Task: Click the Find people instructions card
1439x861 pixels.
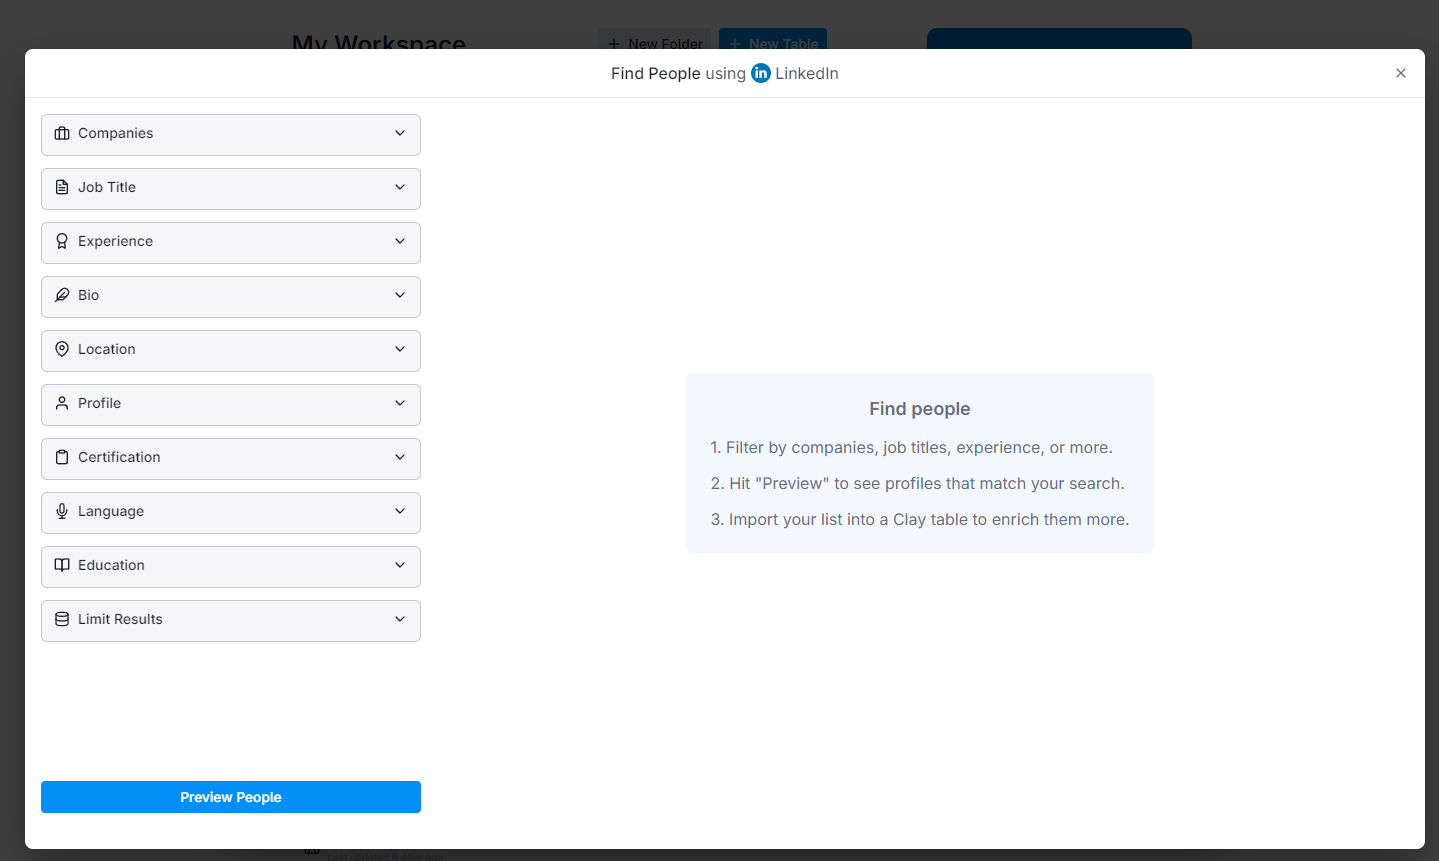Action: 919,463
